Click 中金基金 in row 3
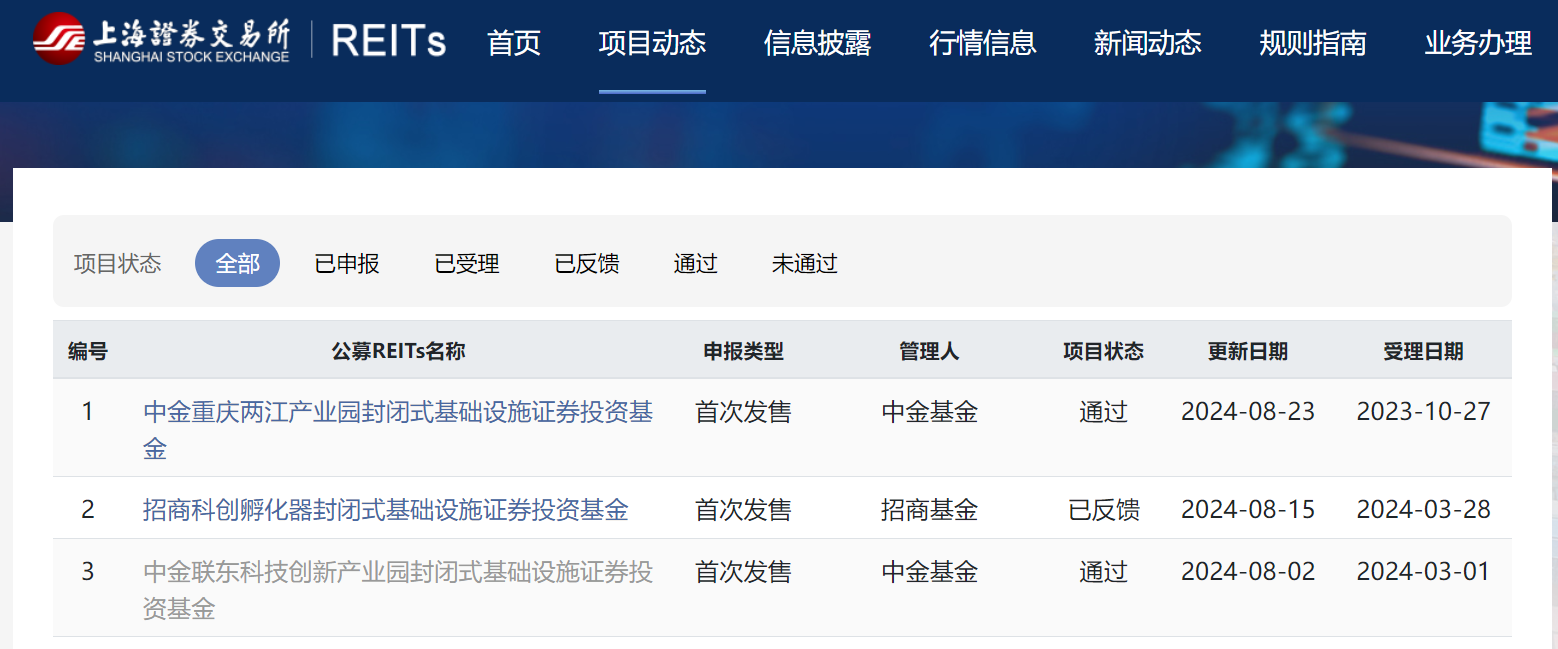 pos(929,572)
